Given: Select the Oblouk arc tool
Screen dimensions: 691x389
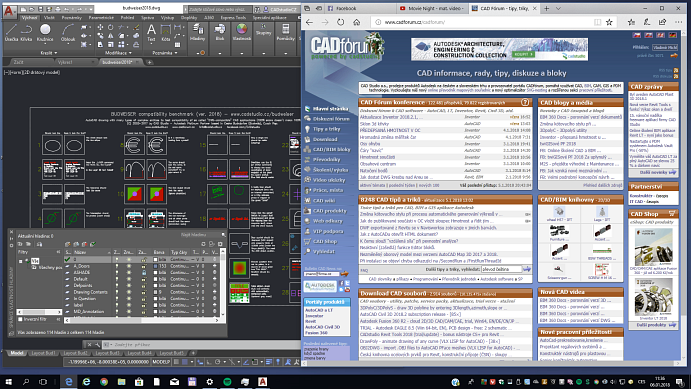Looking at the screenshot, I should [x=68, y=33].
